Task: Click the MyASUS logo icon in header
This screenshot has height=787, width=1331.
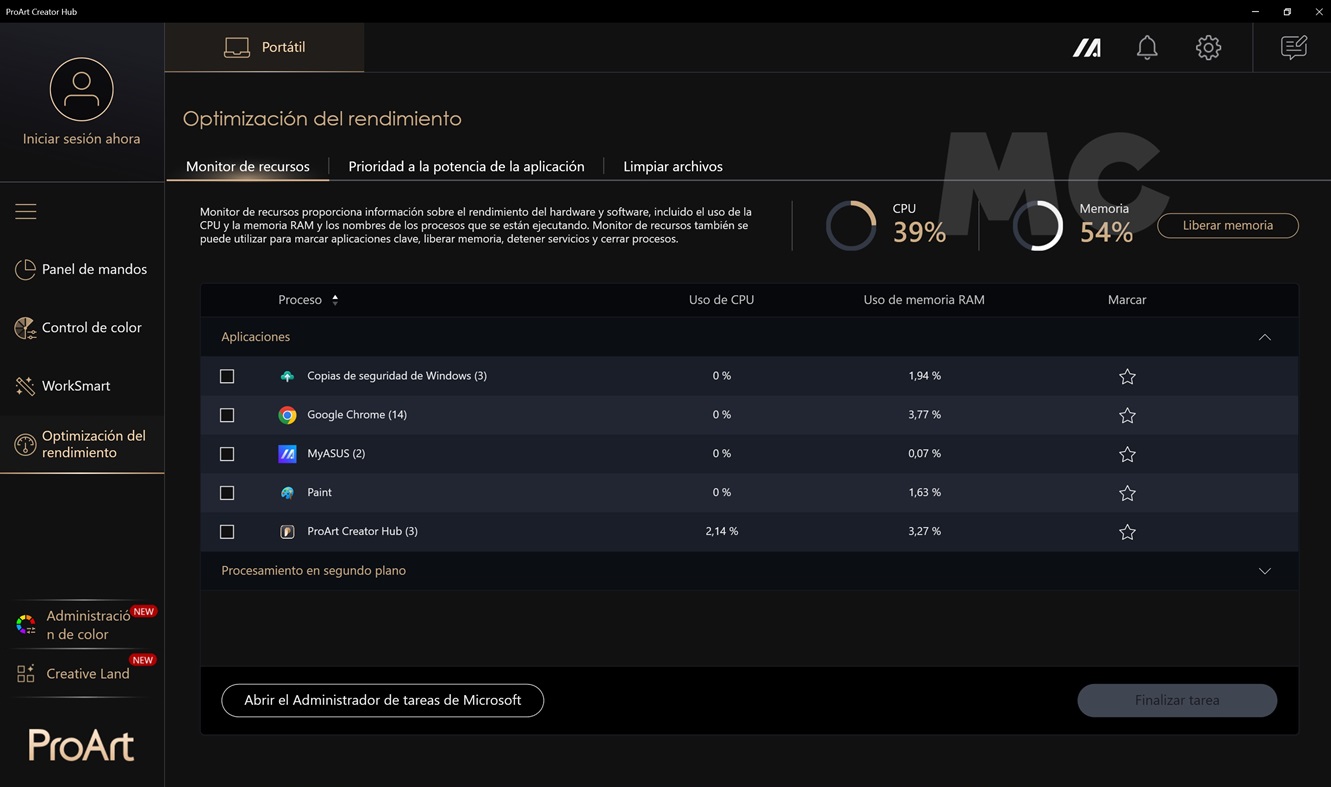Action: pos(1087,47)
